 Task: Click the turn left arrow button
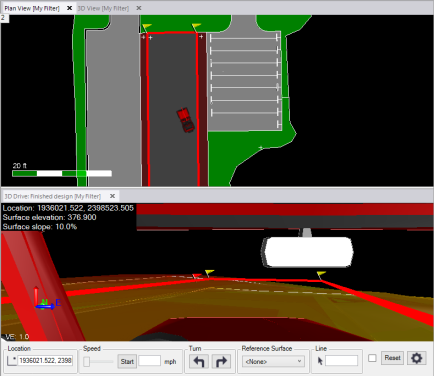[x=199, y=362]
